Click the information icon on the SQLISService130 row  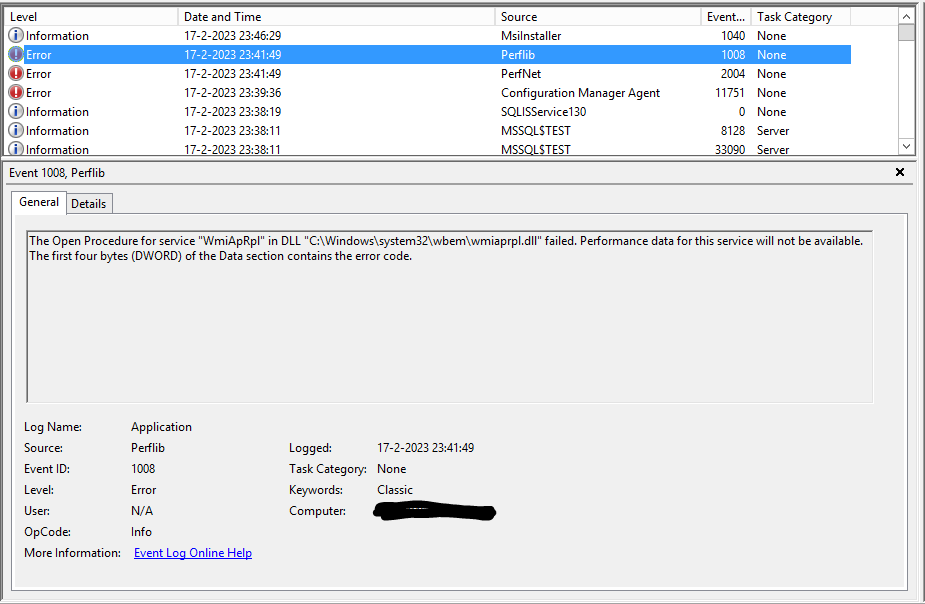coord(13,111)
